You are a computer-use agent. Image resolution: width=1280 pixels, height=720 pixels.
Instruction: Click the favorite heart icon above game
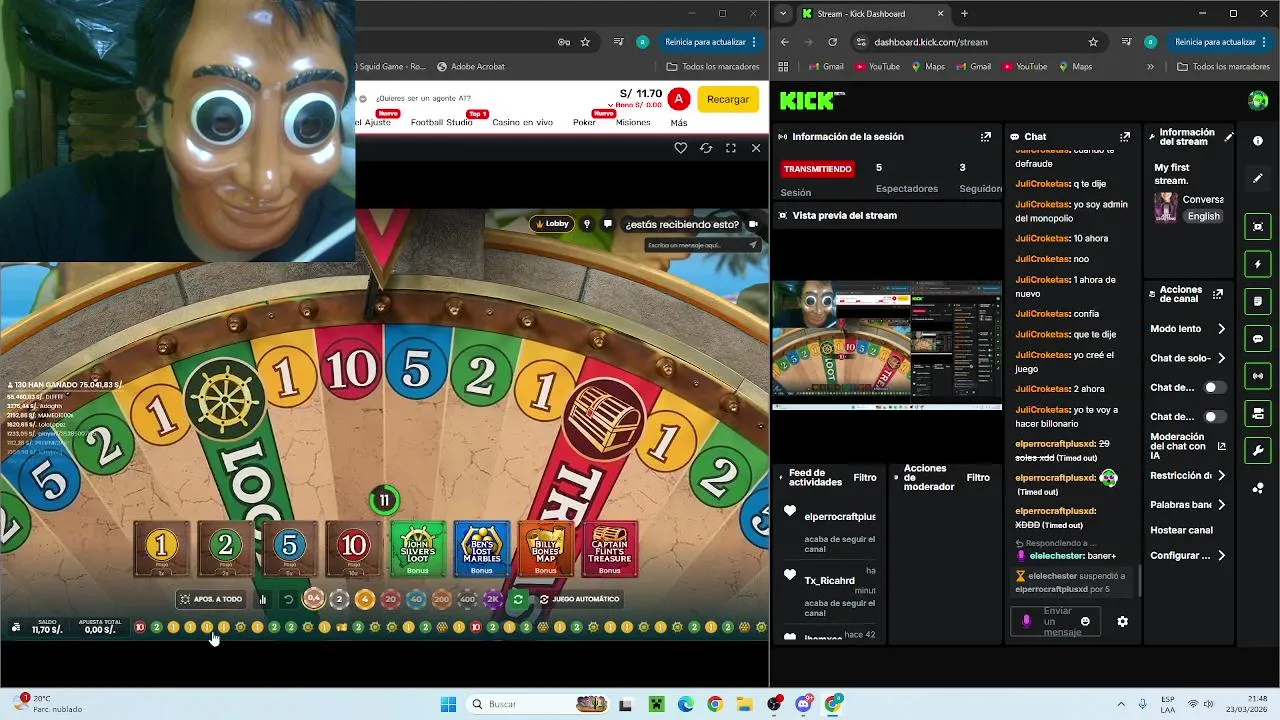680,148
